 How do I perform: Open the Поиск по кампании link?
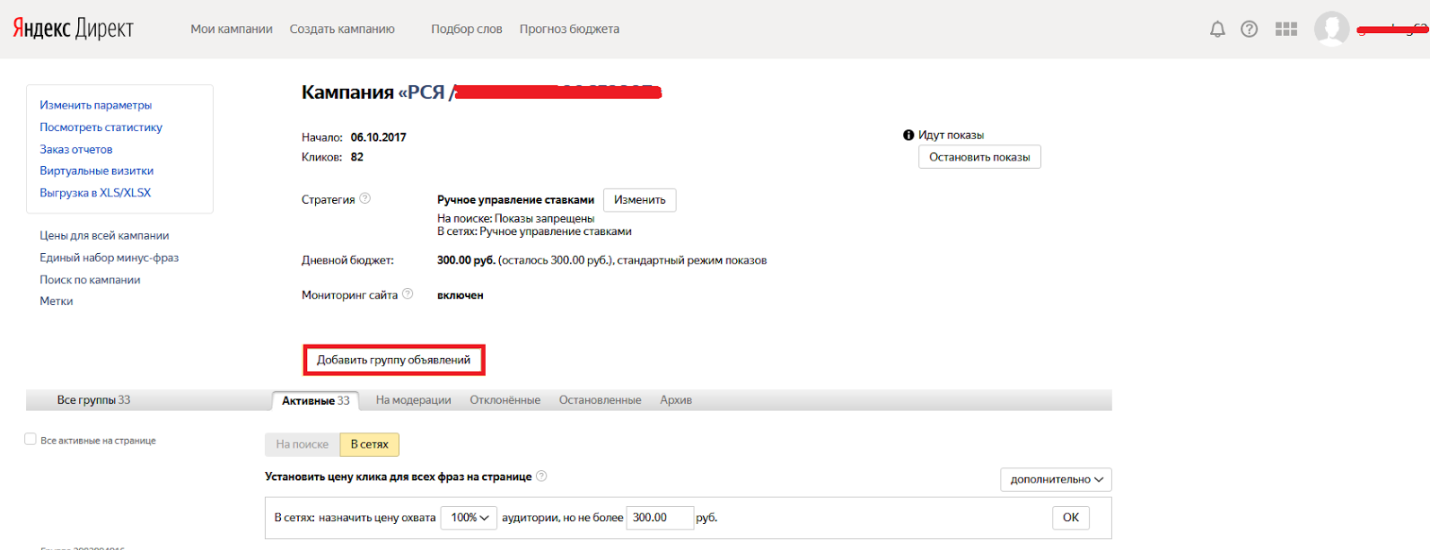pyautogui.click(x=90, y=280)
